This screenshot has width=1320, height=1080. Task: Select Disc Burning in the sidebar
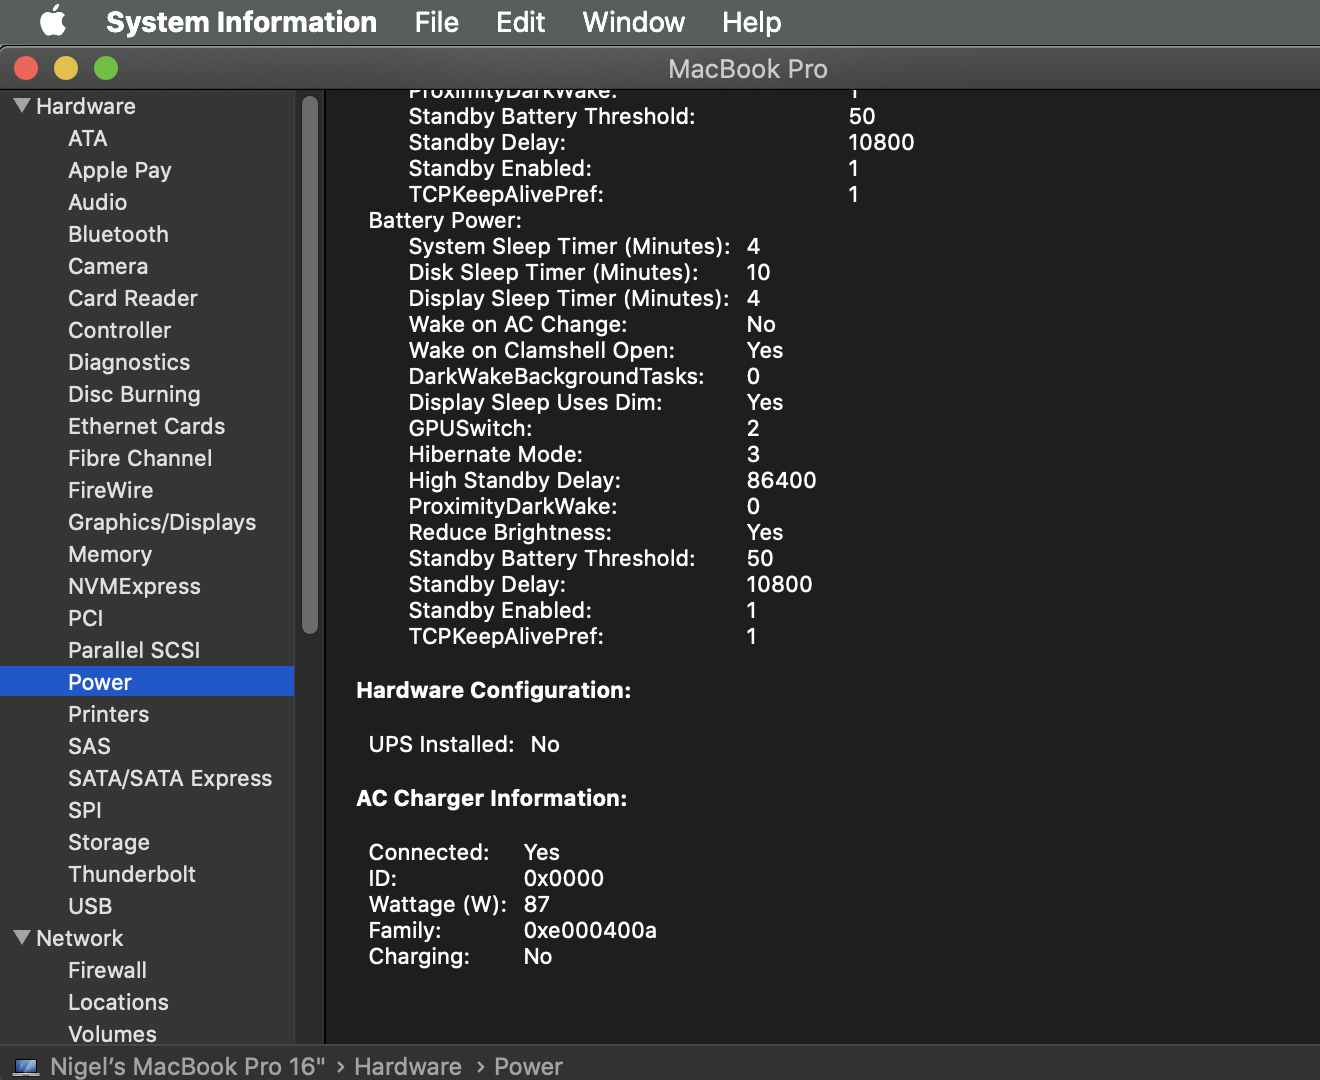coord(134,394)
